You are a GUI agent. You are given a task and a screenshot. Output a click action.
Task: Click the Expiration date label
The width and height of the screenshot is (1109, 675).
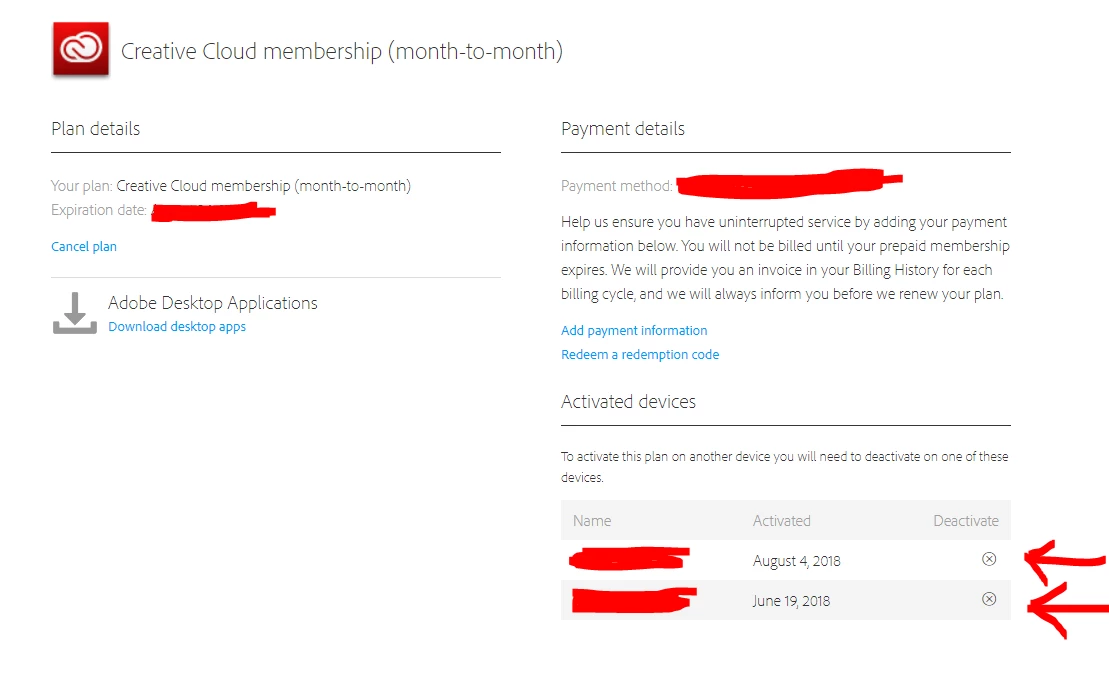click(x=99, y=211)
